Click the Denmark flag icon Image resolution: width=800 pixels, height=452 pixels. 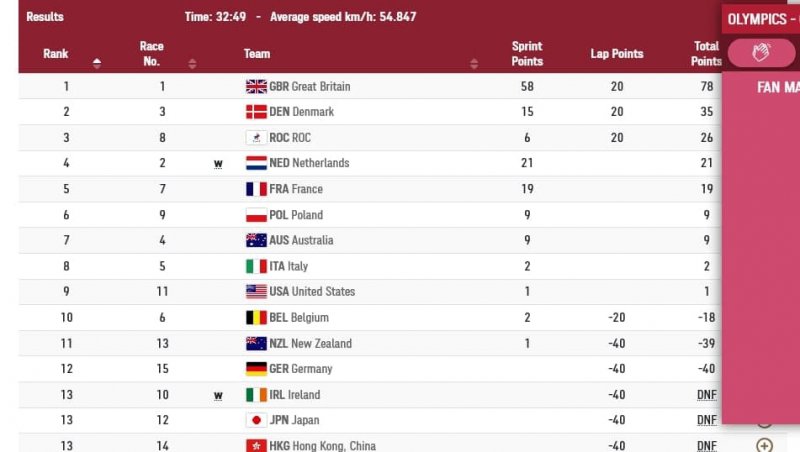pyautogui.click(x=256, y=112)
